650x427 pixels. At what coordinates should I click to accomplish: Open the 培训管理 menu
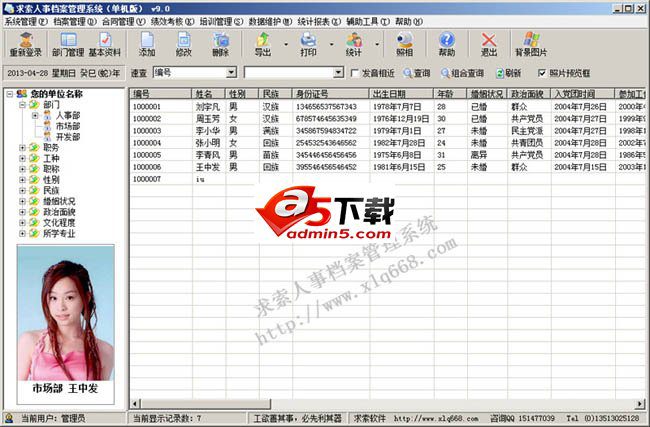[x=221, y=22]
